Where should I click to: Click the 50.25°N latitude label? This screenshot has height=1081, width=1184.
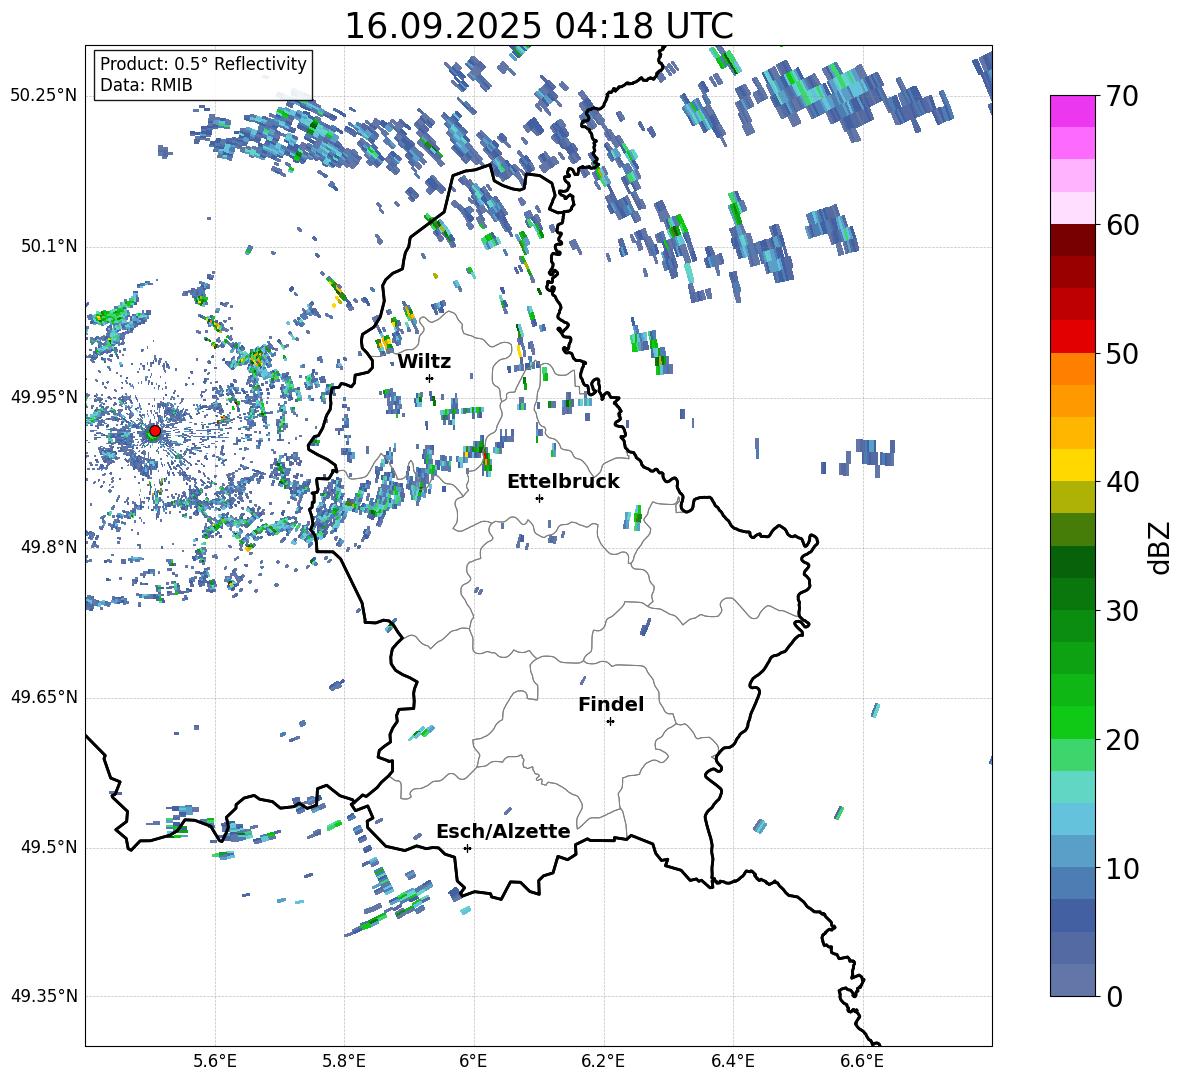pos(43,96)
